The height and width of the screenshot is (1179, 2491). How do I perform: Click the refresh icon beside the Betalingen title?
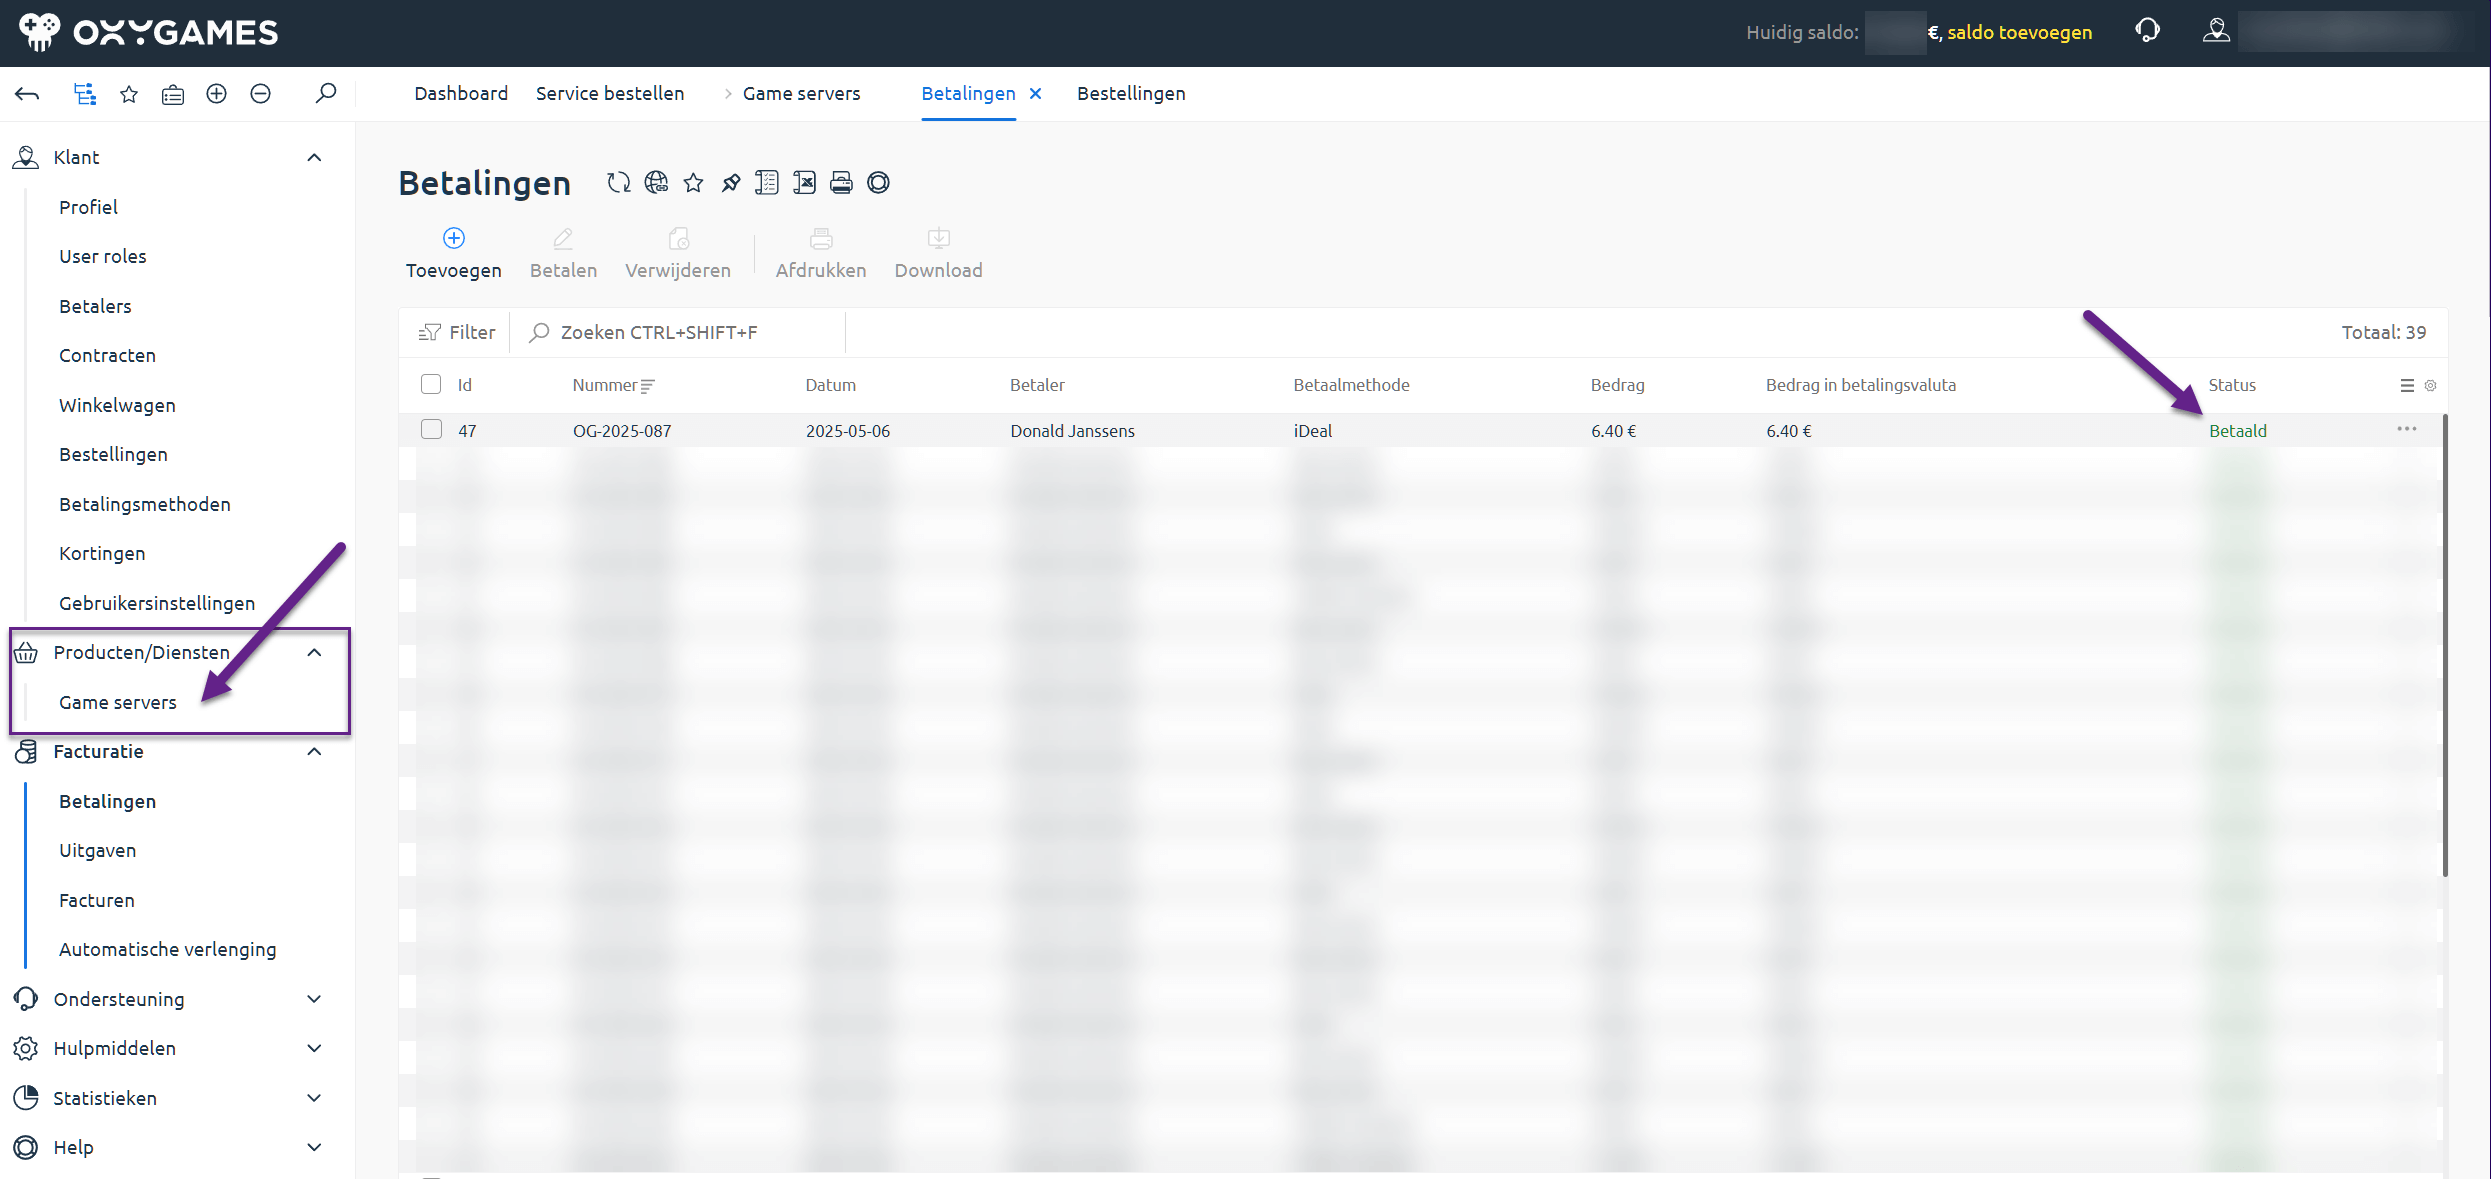click(618, 183)
